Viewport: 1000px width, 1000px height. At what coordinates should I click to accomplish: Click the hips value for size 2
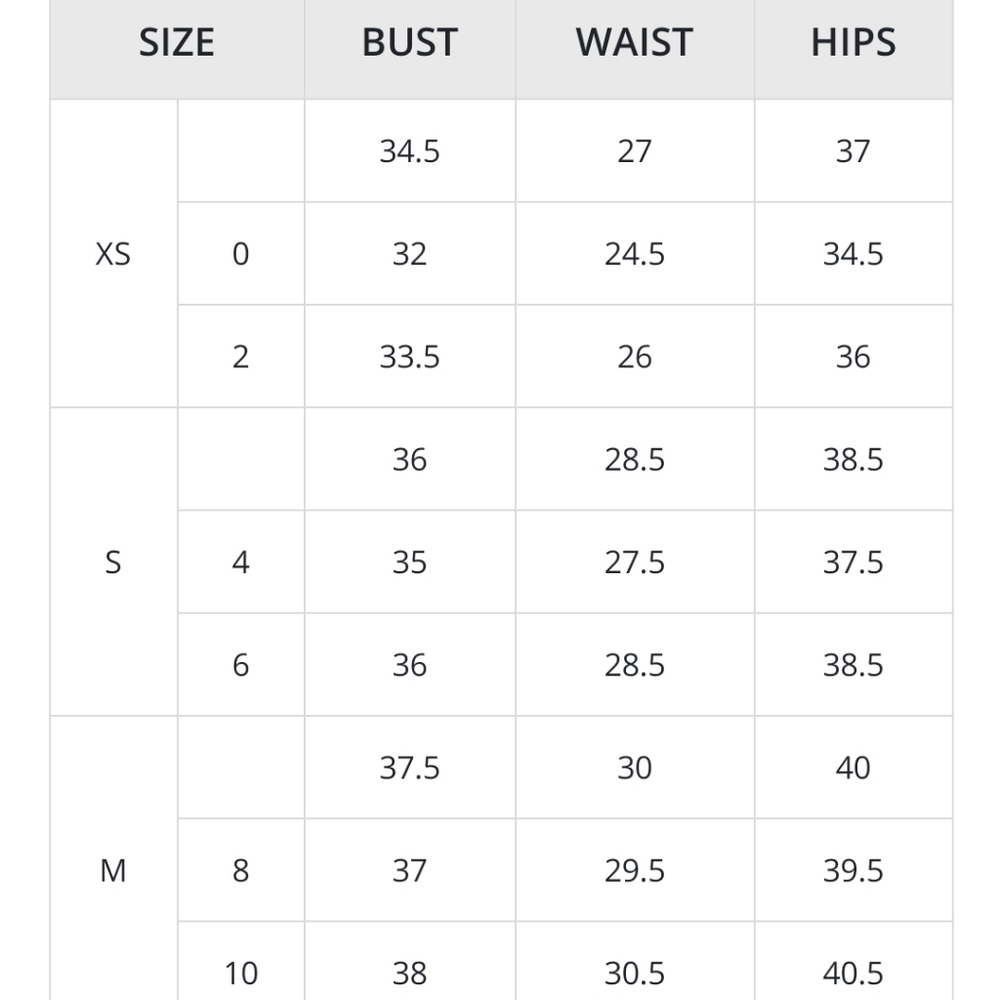pyautogui.click(x=853, y=357)
